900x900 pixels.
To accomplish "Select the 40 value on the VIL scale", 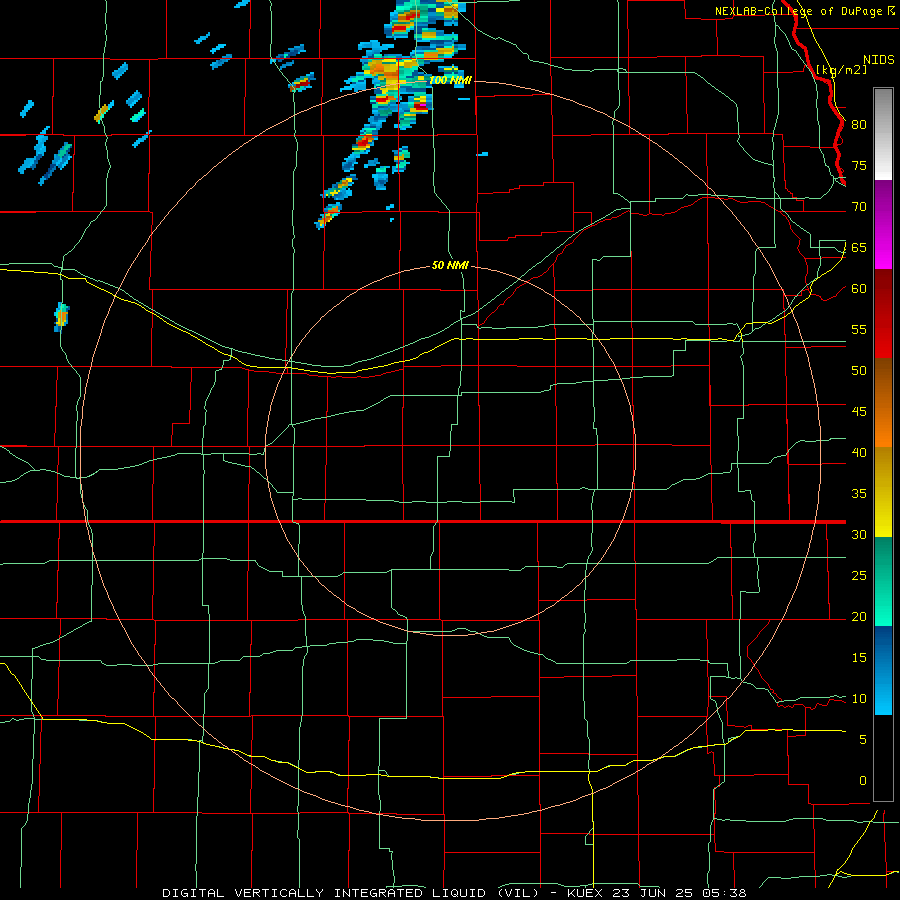I will (859, 452).
